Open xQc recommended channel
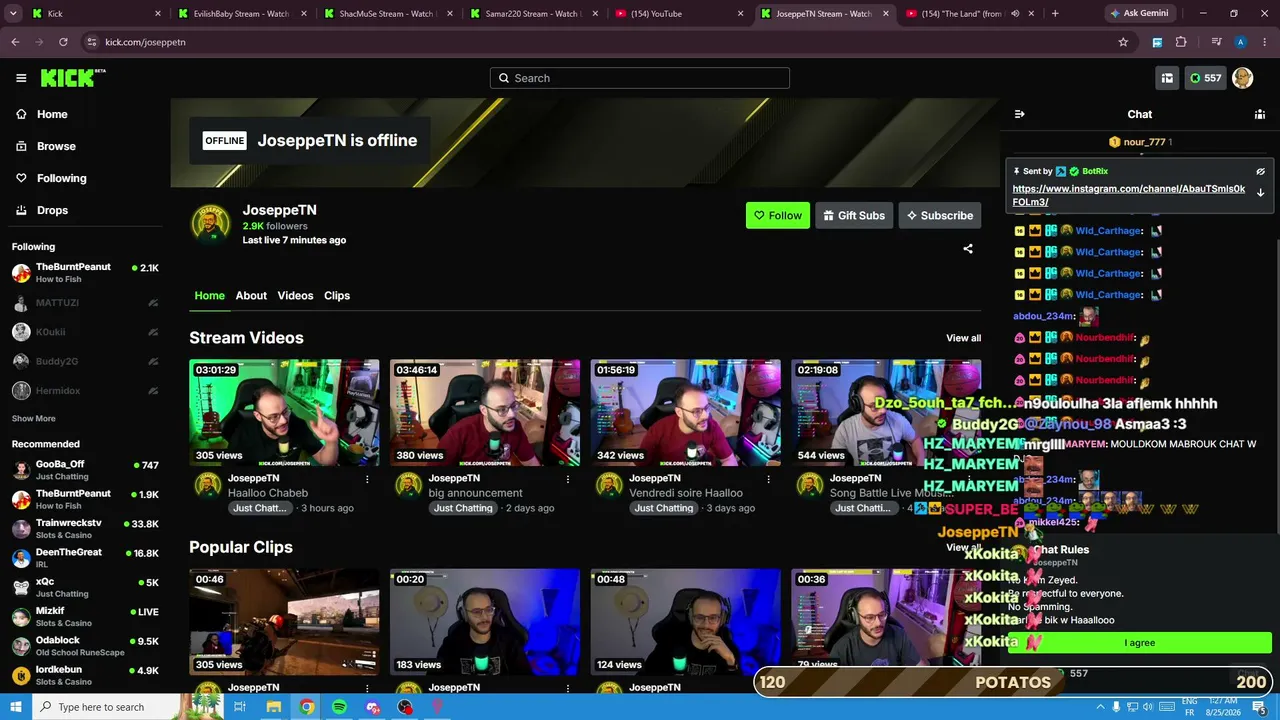This screenshot has width=1280, height=720. pyautogui.click(x=85, y=587)
